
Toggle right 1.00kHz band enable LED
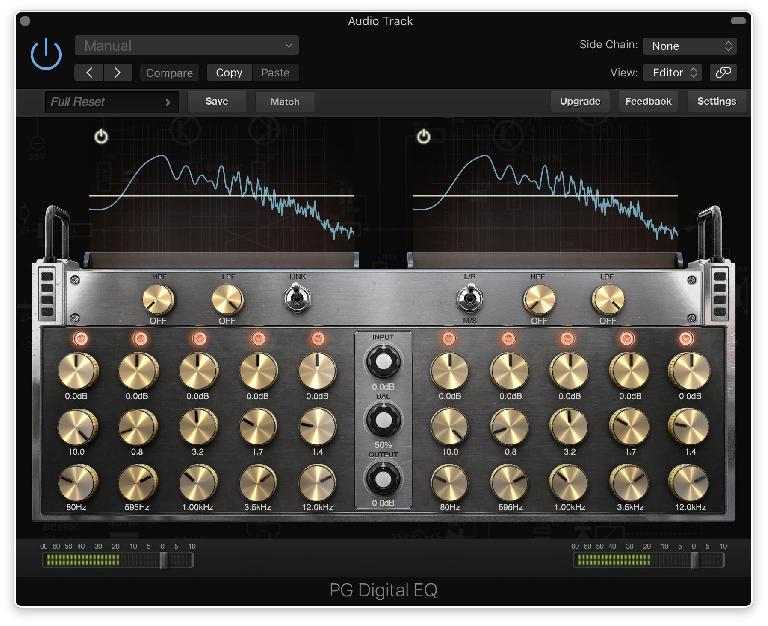pos(567,338)
